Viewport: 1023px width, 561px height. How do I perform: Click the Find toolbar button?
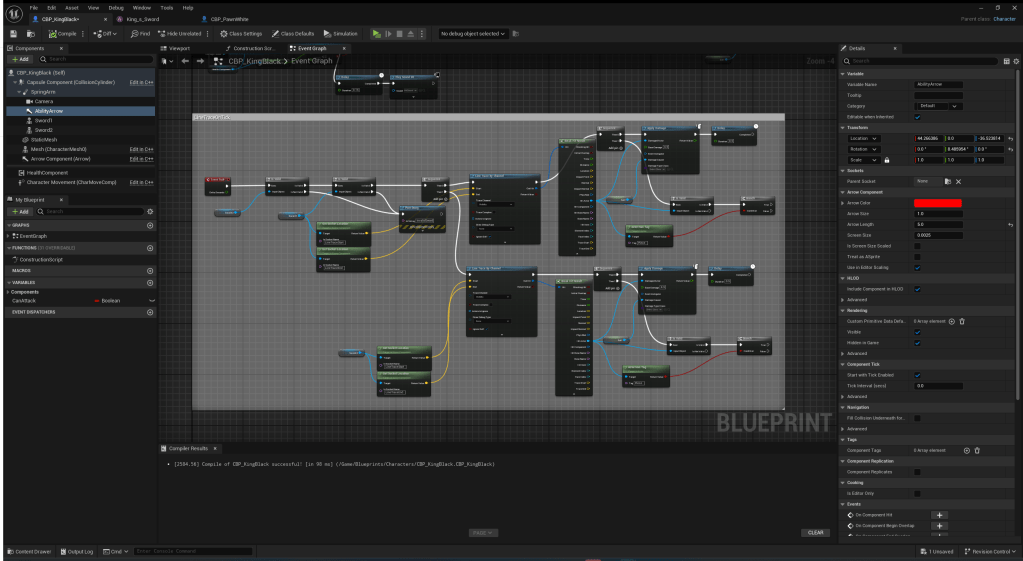[141, 33]
